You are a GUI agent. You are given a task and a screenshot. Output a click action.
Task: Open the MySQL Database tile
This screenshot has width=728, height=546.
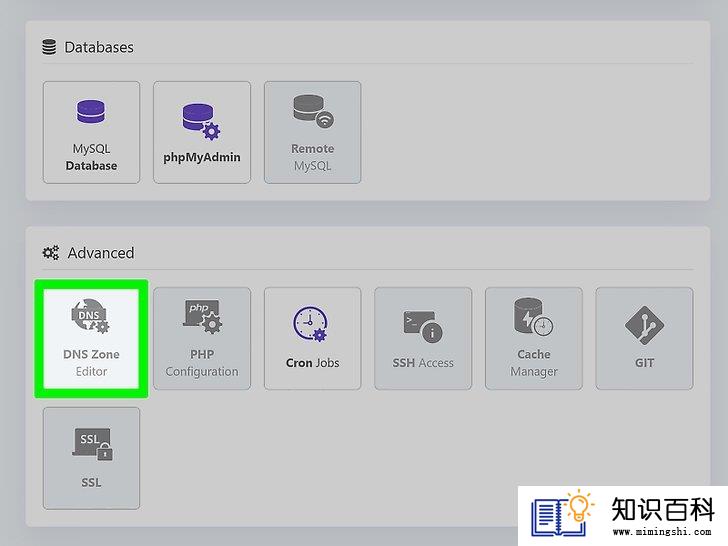(91, 132)
